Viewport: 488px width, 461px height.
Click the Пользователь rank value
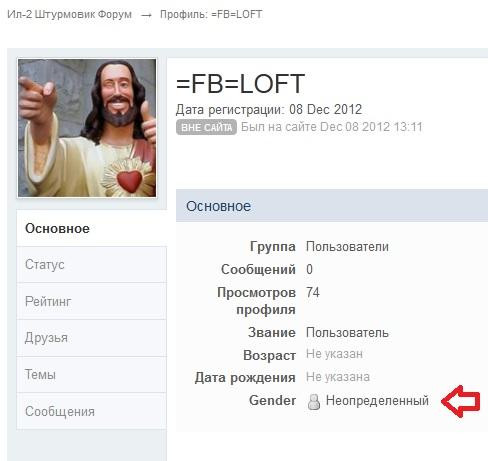[347, 332]
